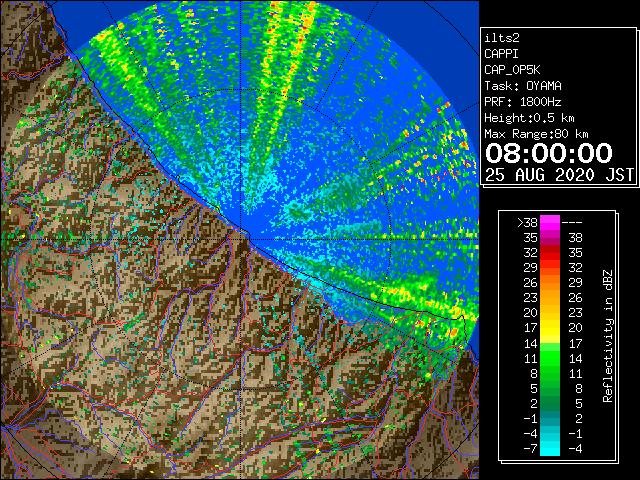Click the 'PRF: 1800Hz' line
The height and width of the screenshot is (480, 640).
pyautogui.click(x=523, y=102)
